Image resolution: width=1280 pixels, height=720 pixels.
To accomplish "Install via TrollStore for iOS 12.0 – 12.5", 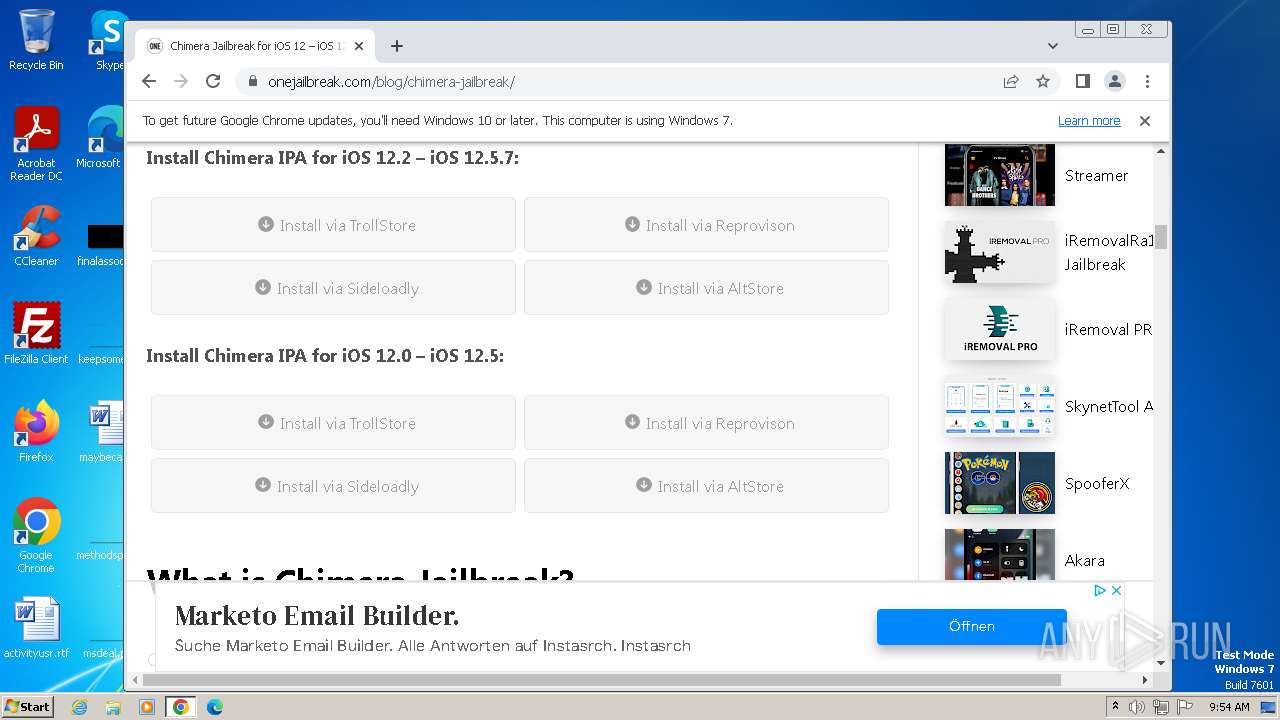I will click(333, 423).
